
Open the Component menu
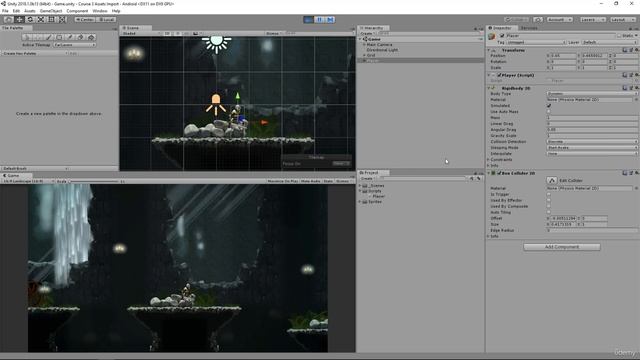(x=77, y=11)
